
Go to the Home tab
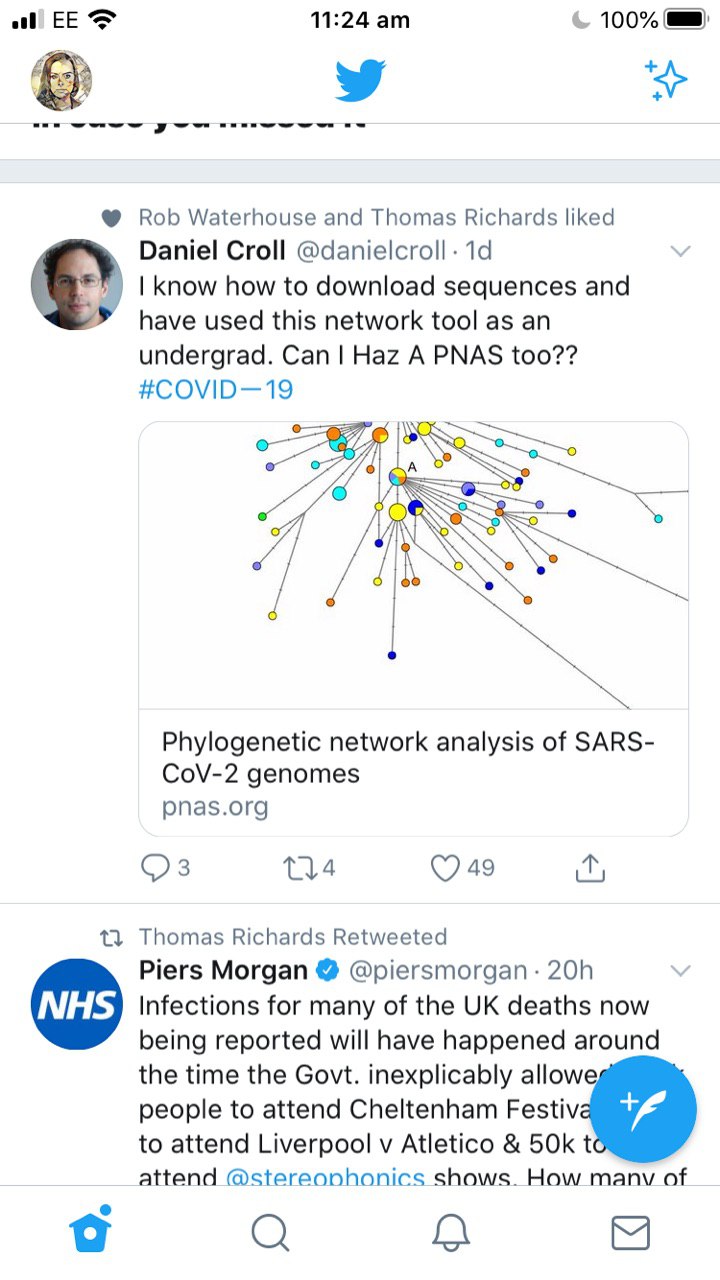[90, 1232]
